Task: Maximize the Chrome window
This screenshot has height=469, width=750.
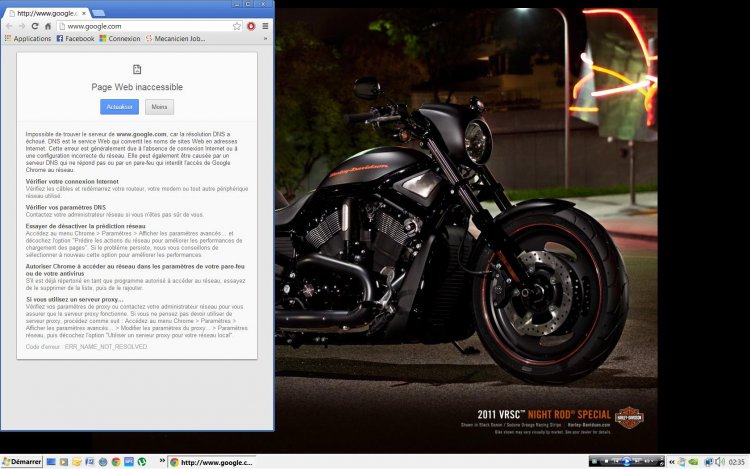Action: (249, 4)
